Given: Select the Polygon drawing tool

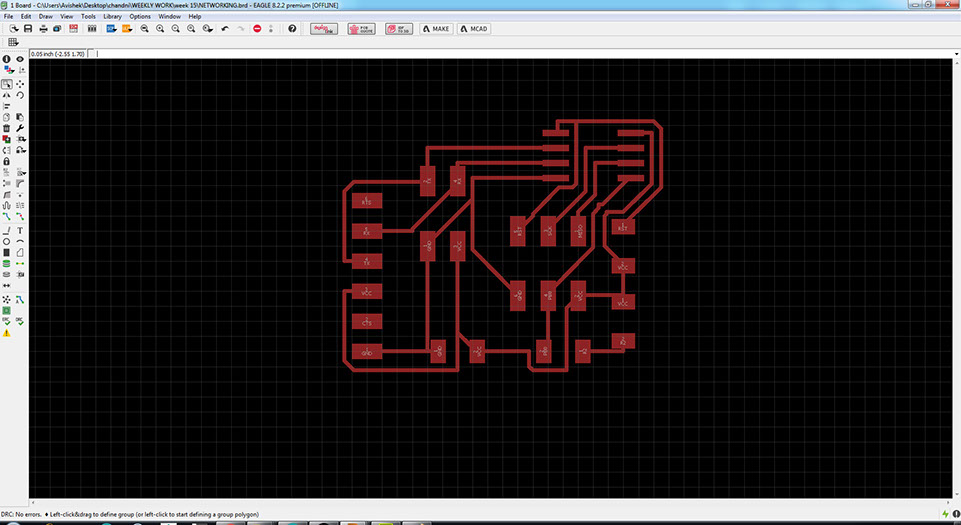Looking at the screenshot, I should pos(20,252).
